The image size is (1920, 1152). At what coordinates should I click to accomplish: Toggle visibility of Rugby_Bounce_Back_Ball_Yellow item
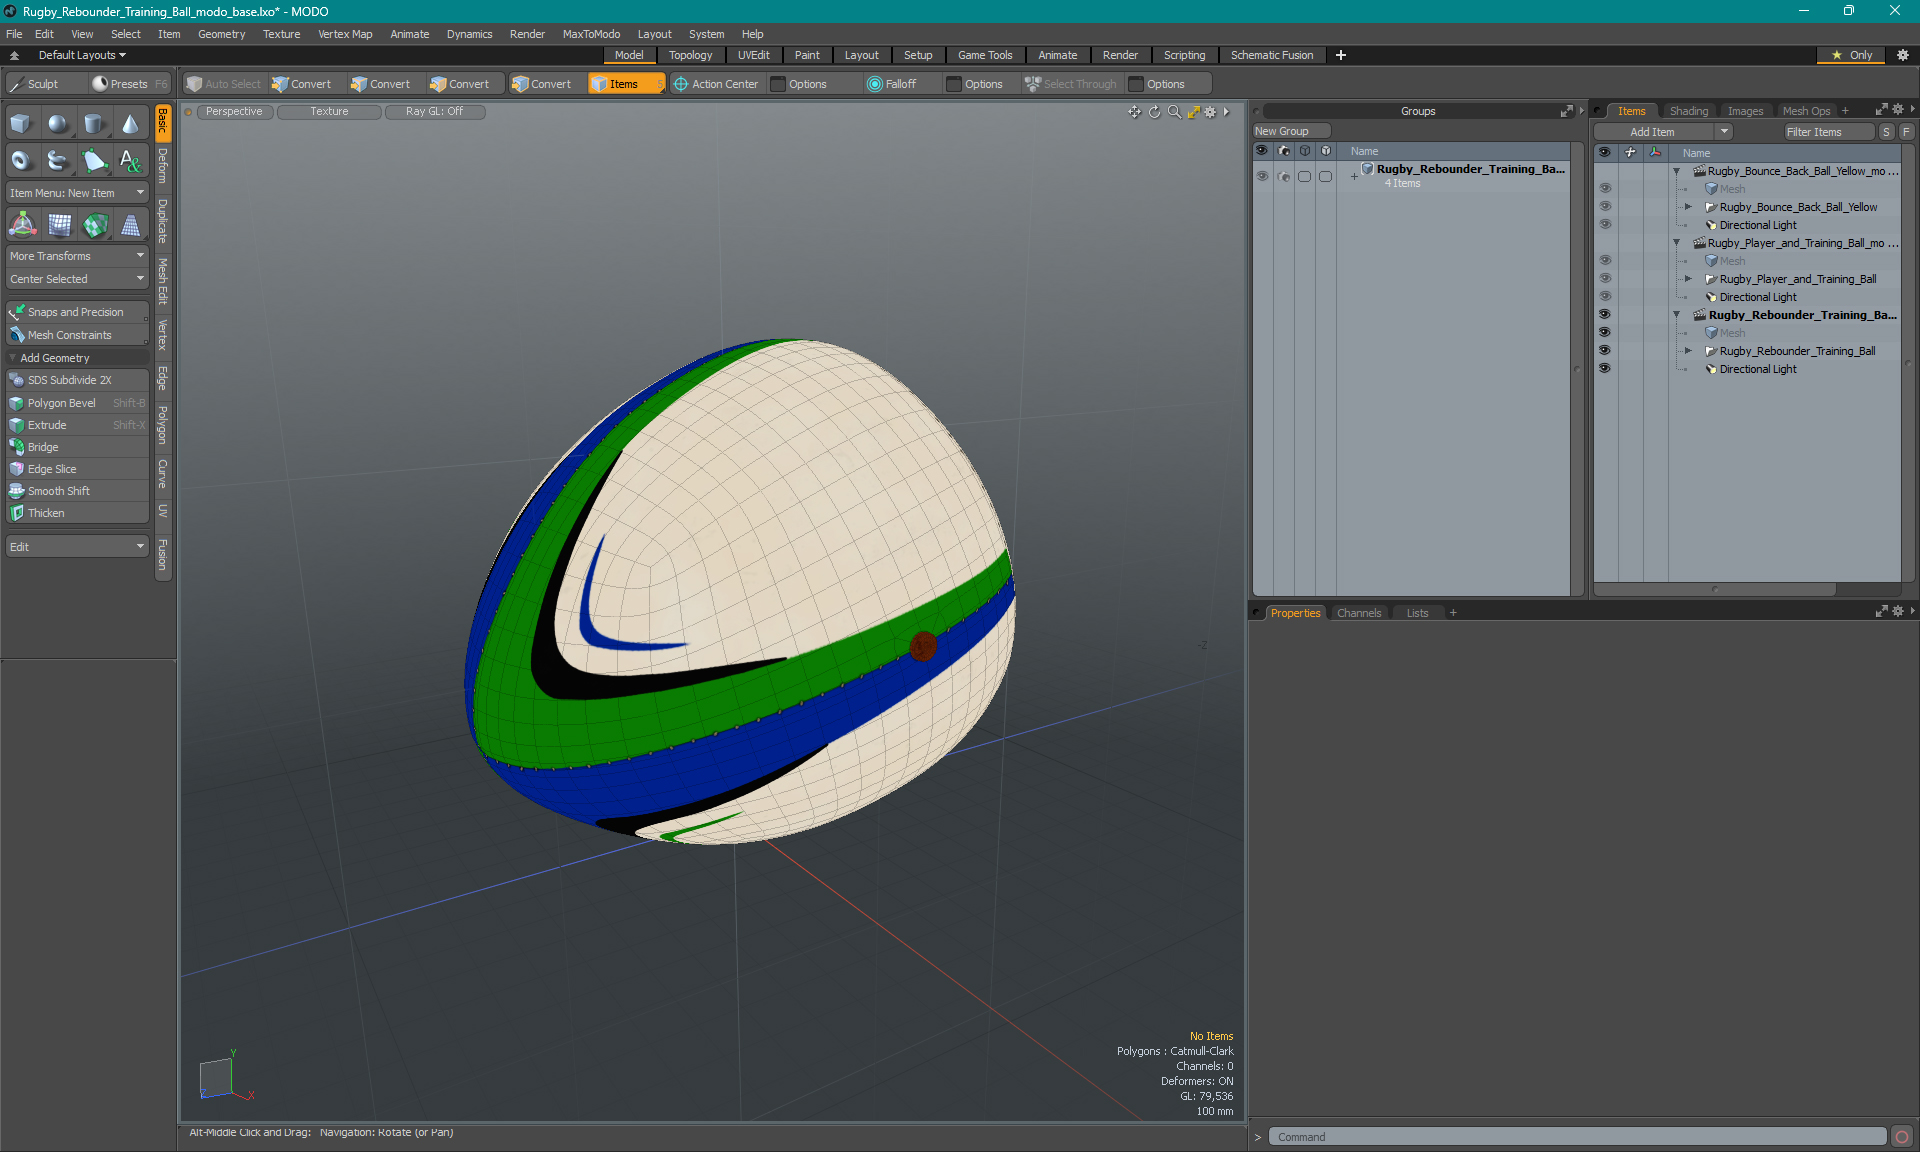point(1605,207)
